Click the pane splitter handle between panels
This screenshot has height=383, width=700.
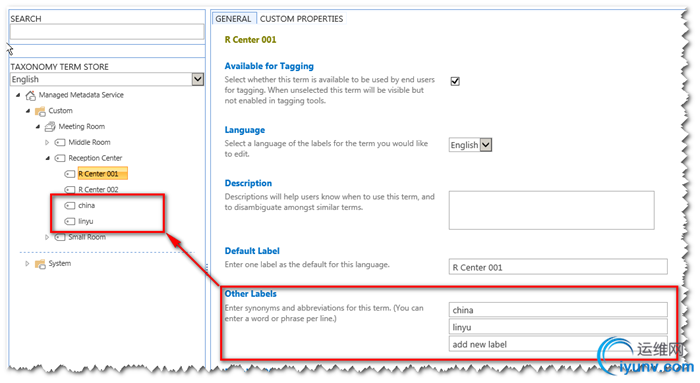pyautogui.click(x=207, y=268)
